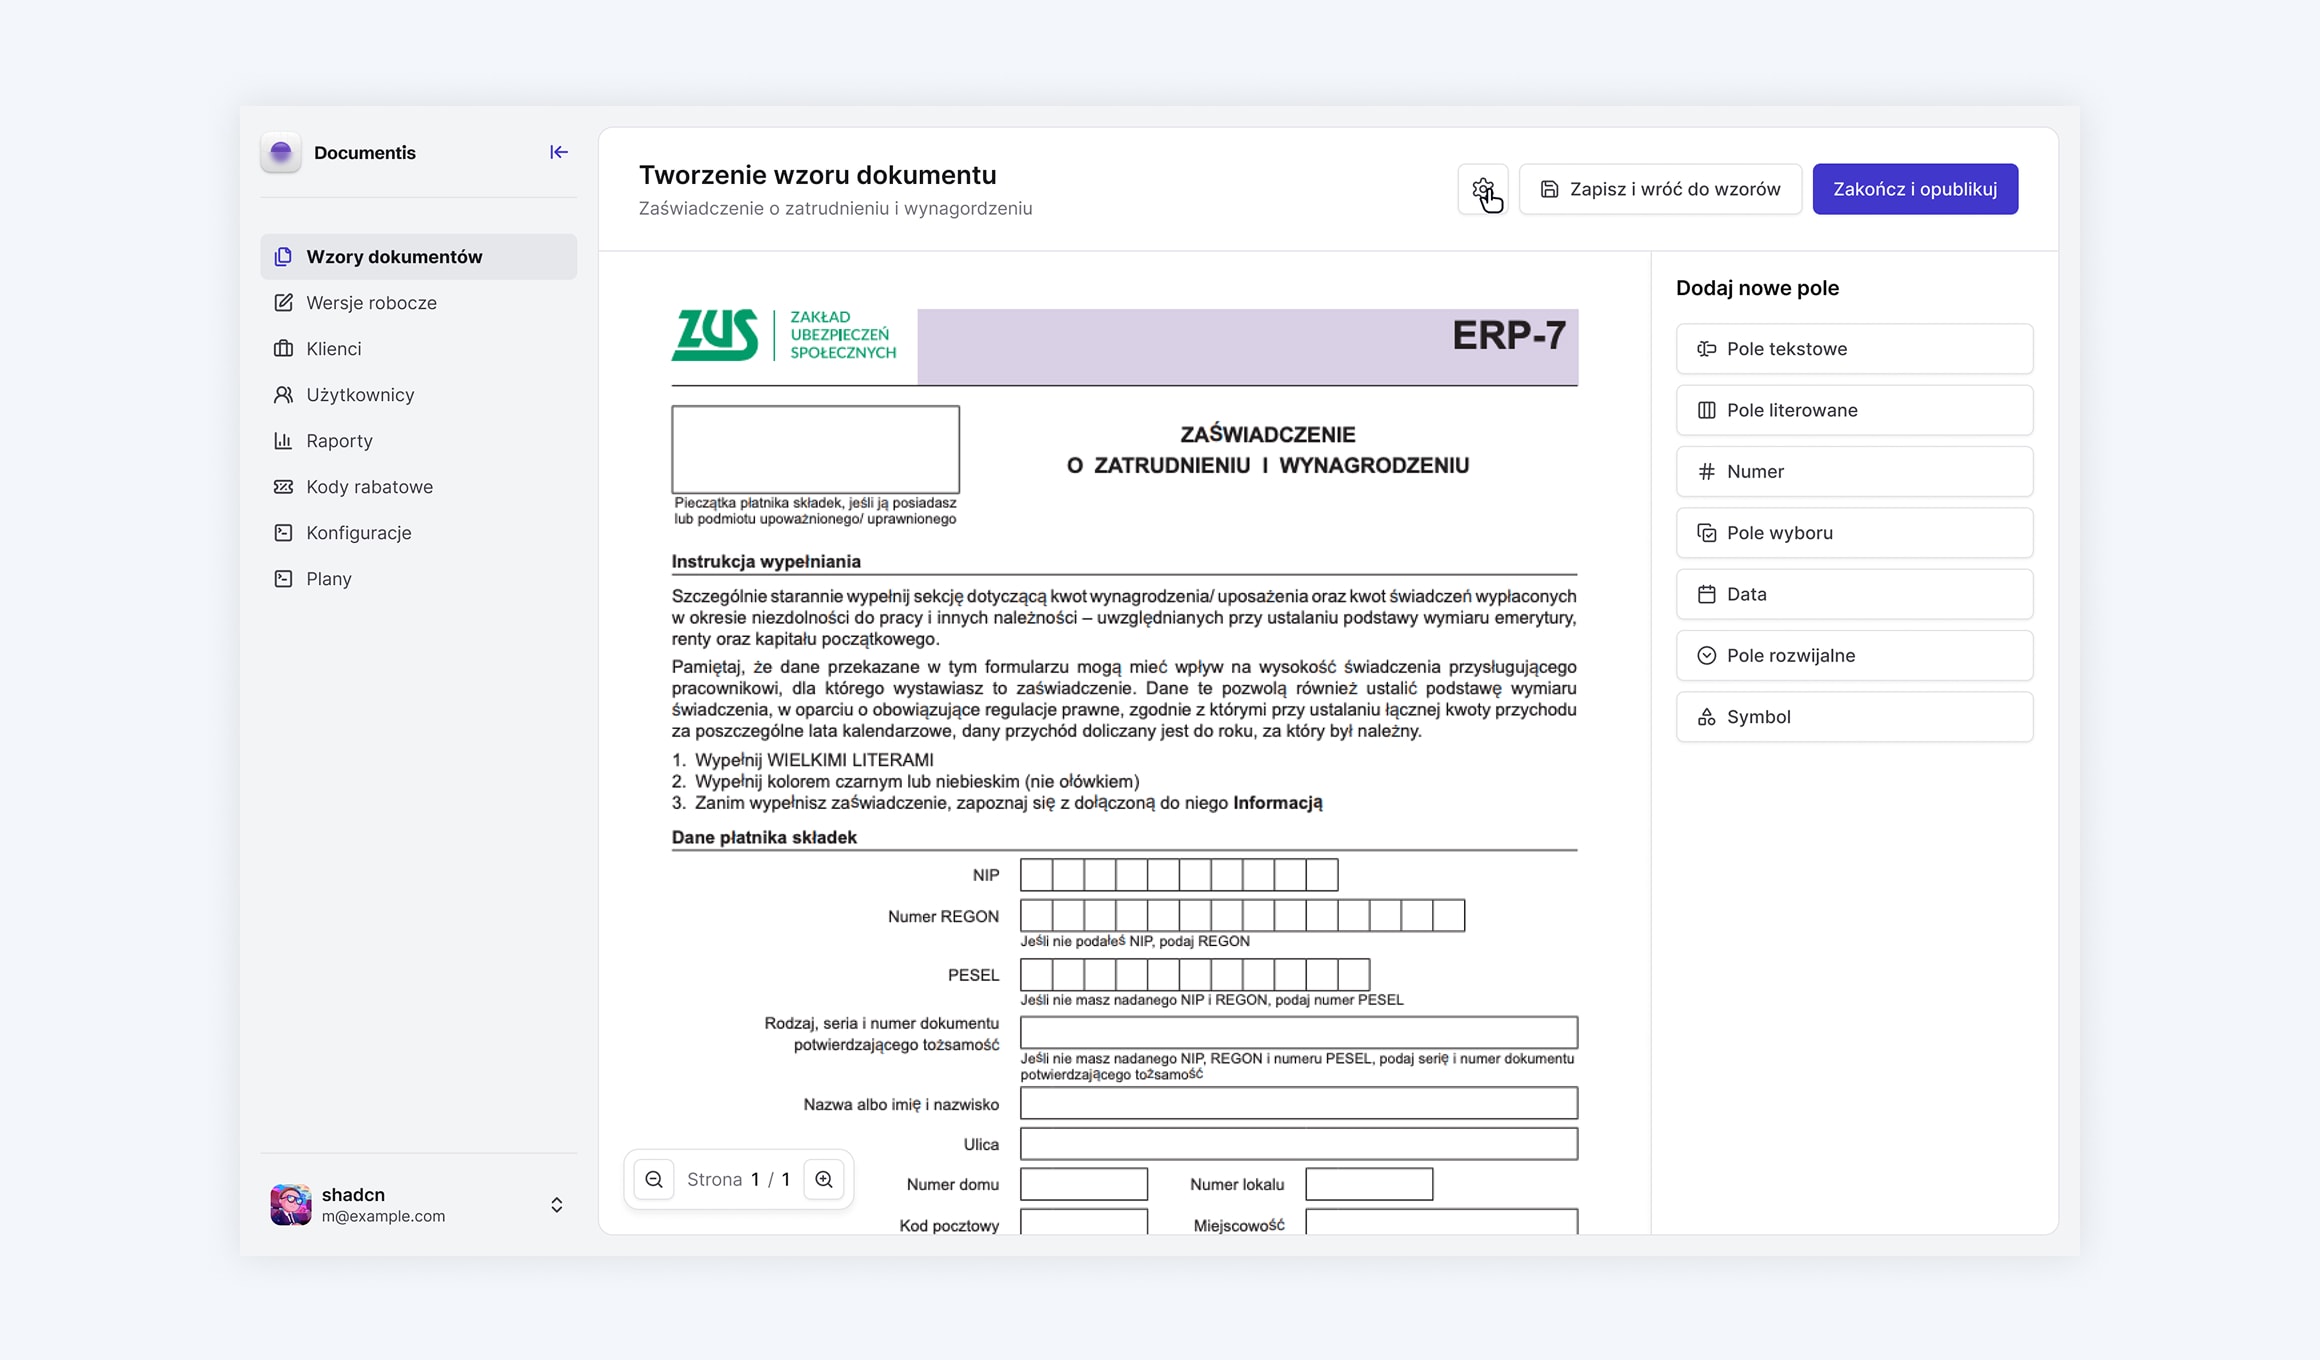Viewport: 2320px width, 1360px height.
Task: Add a Symbol field
Action: click(1854, 717)
